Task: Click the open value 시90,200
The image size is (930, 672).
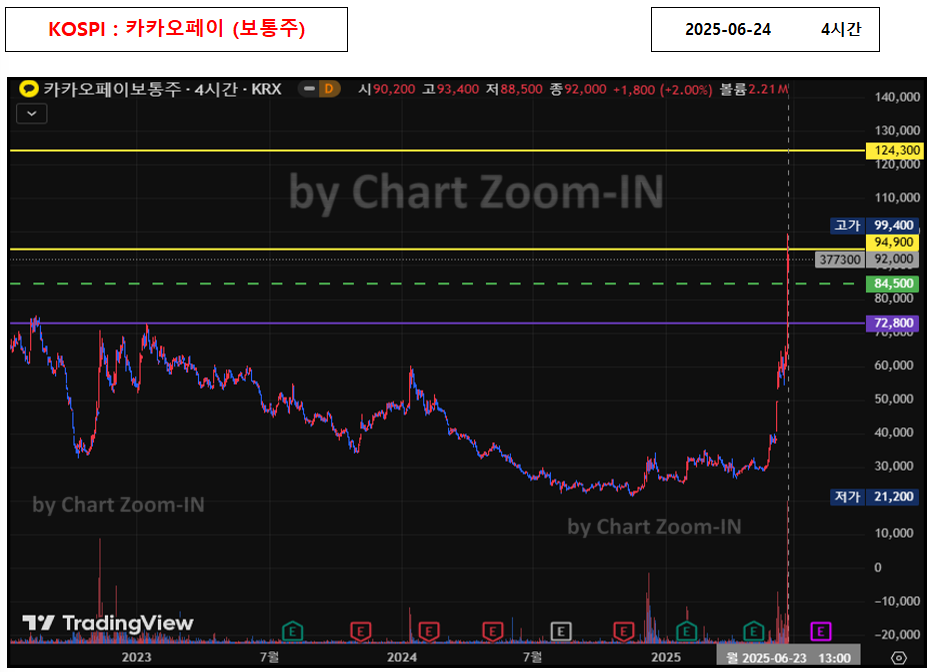Action: tap(387, 90)
